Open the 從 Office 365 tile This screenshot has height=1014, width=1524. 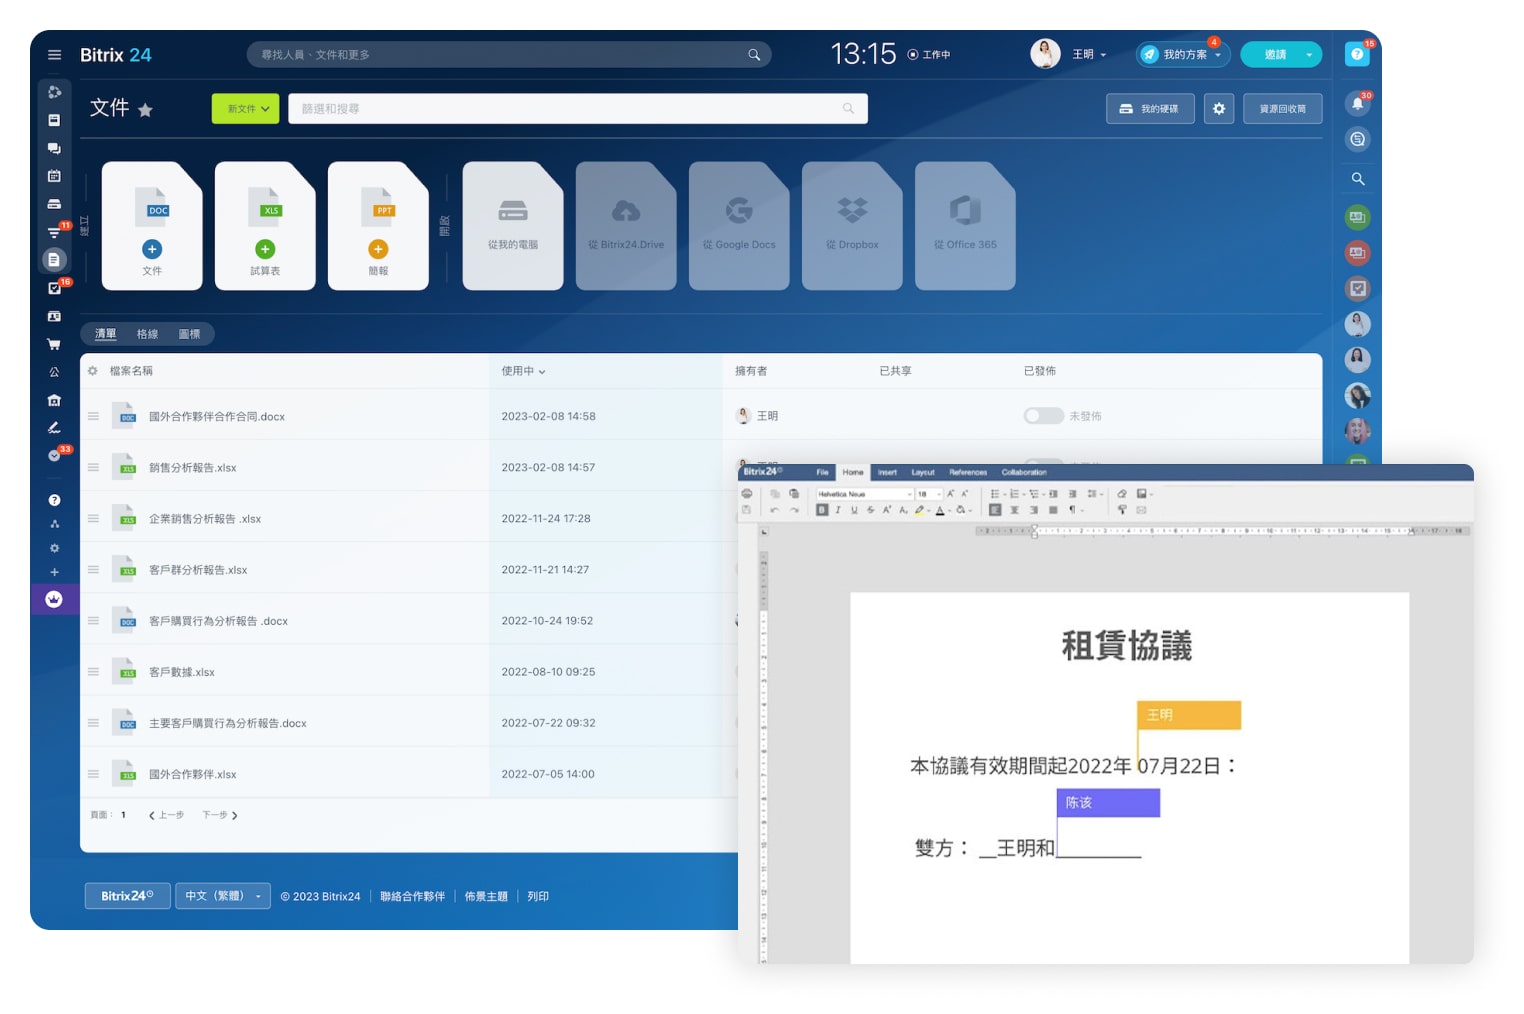tap(965, 226)
